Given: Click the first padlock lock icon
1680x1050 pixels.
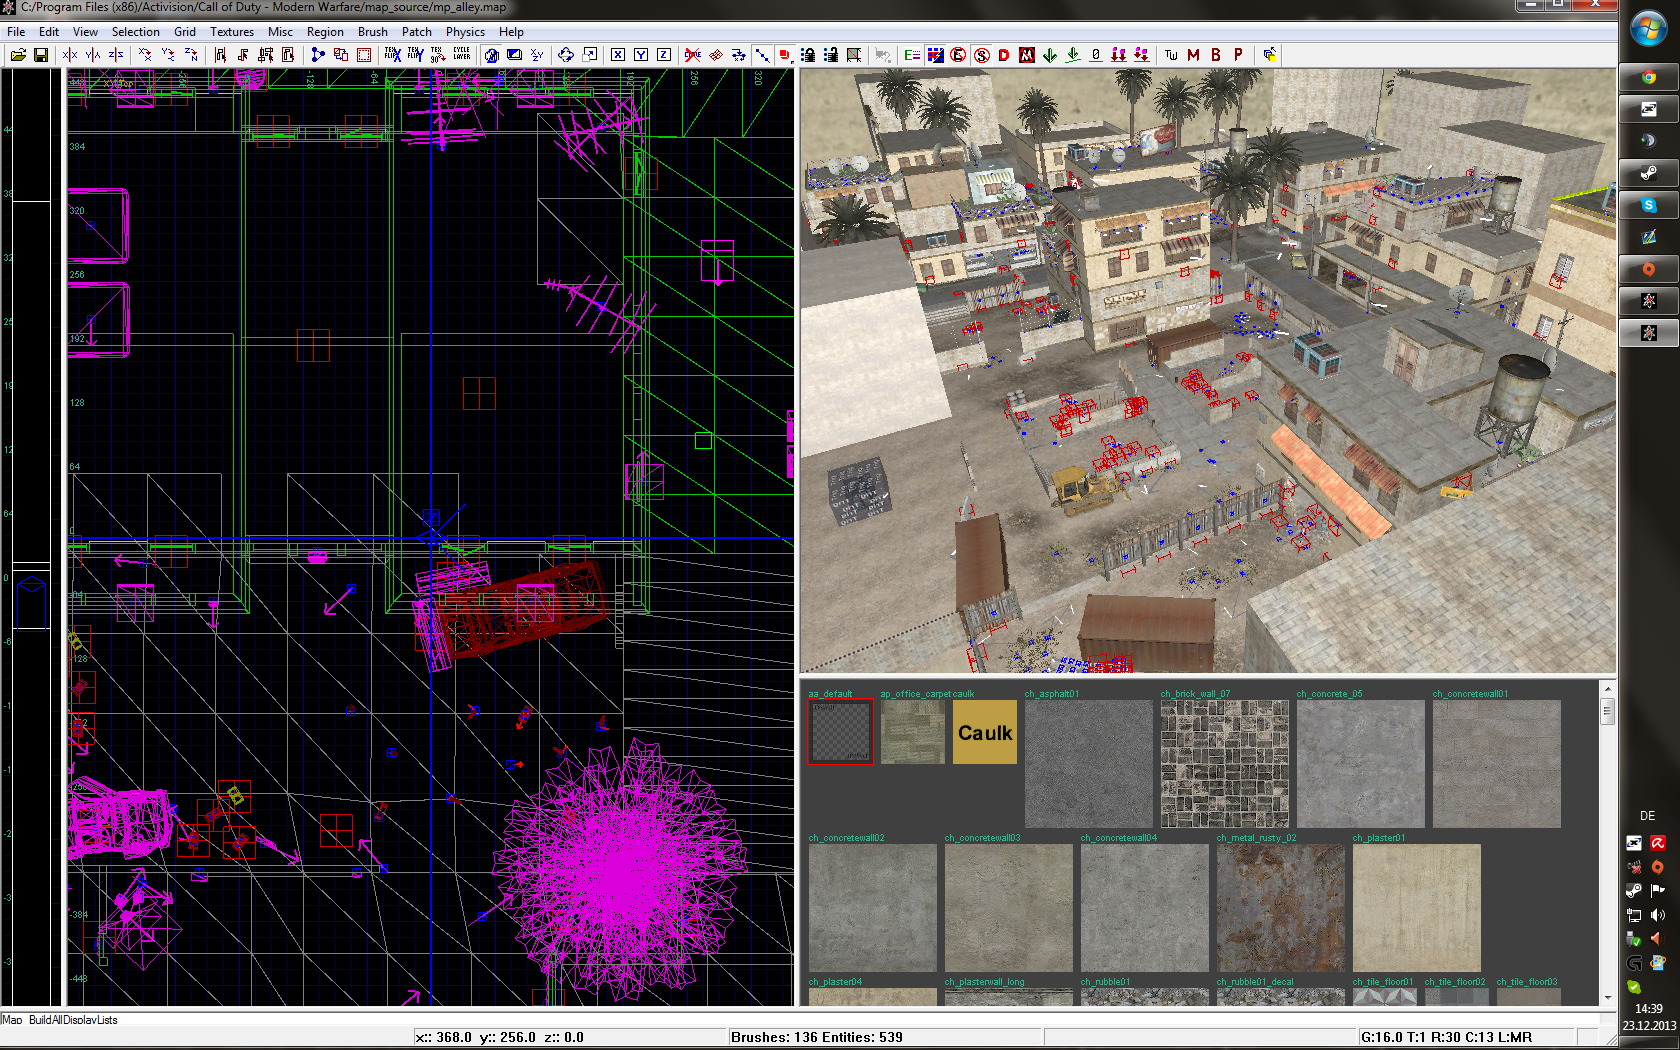Looking at the screenshot, I should pyautogui.click(x=808, y=55).
